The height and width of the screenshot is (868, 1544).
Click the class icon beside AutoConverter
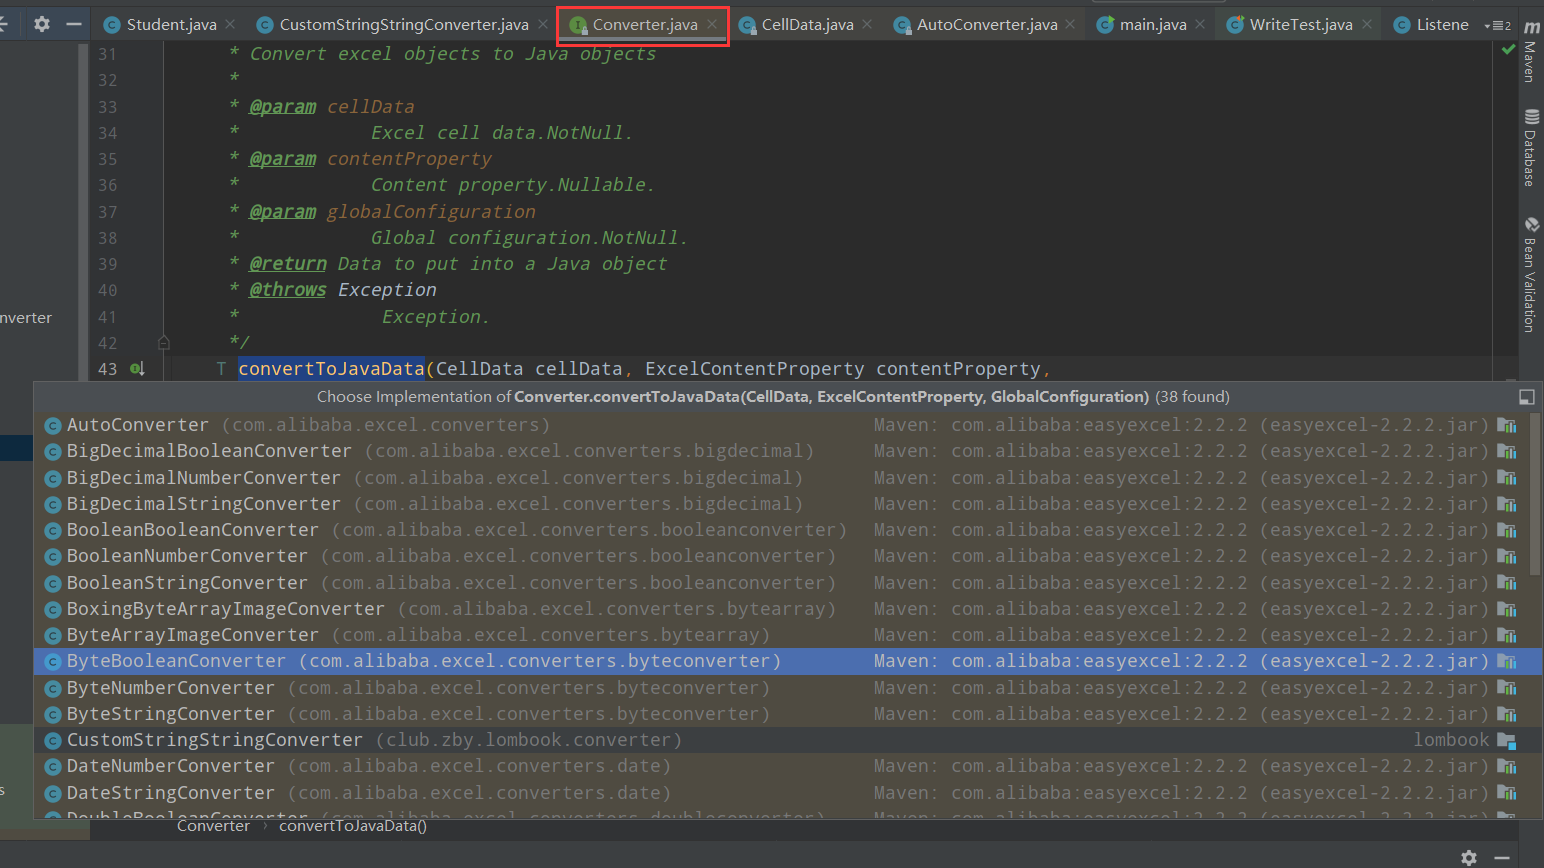point(53,426)
